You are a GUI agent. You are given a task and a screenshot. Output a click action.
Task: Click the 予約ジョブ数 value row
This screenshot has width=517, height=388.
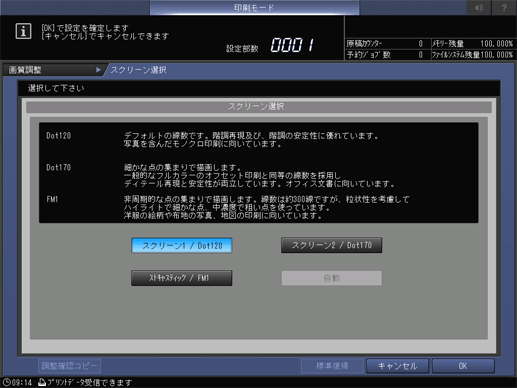pos(385,55)
